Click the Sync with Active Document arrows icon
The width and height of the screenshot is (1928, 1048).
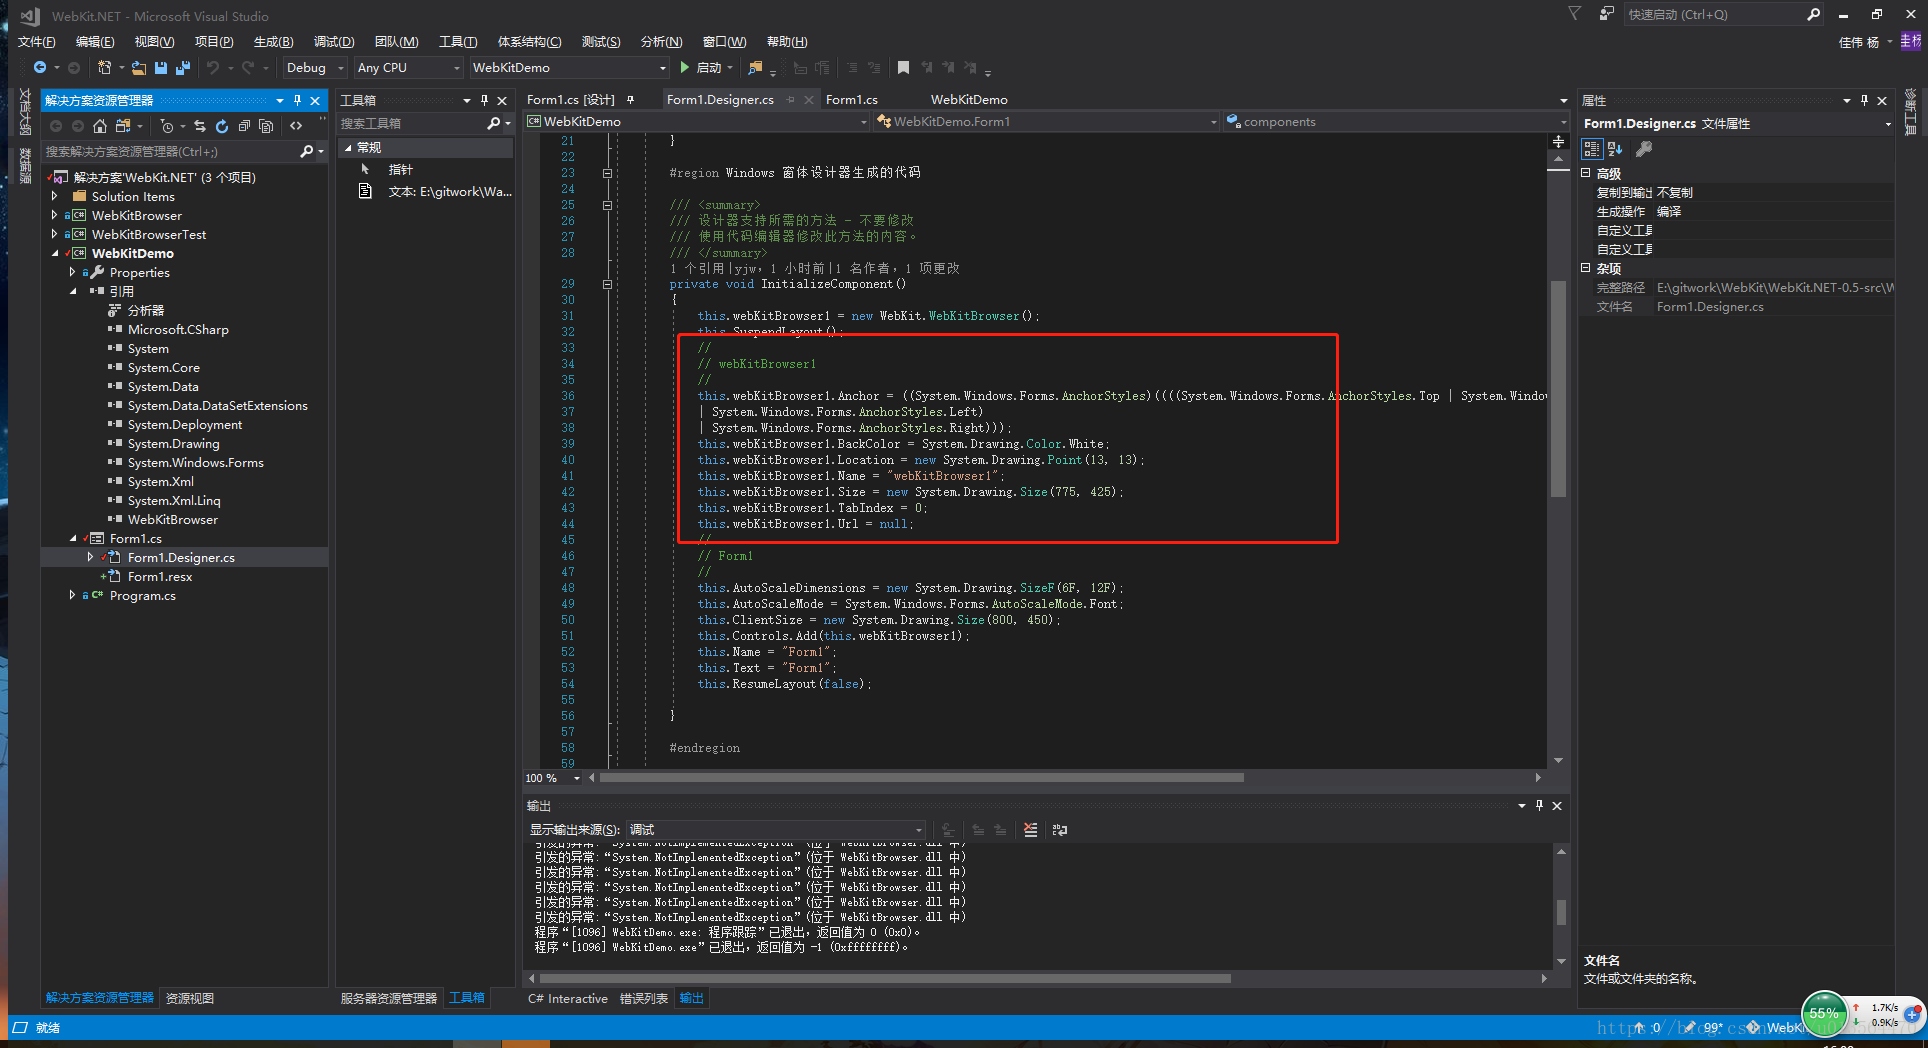(x=200, y=126)
